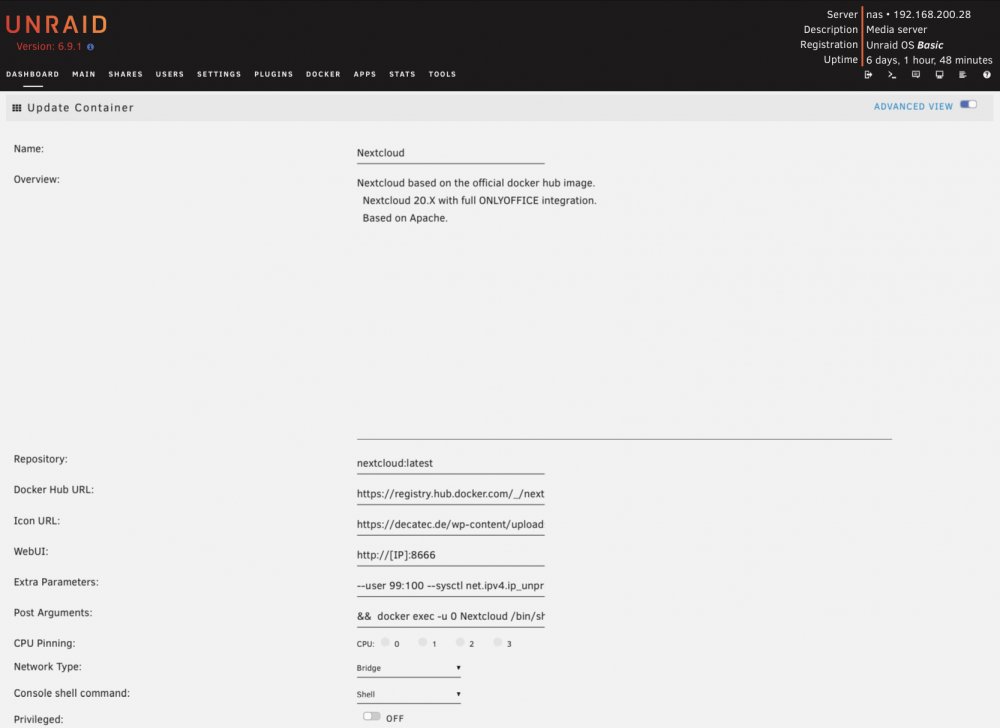Open the Plugins tab
This screenshot has height=728, width=1000.
[274, 74]
